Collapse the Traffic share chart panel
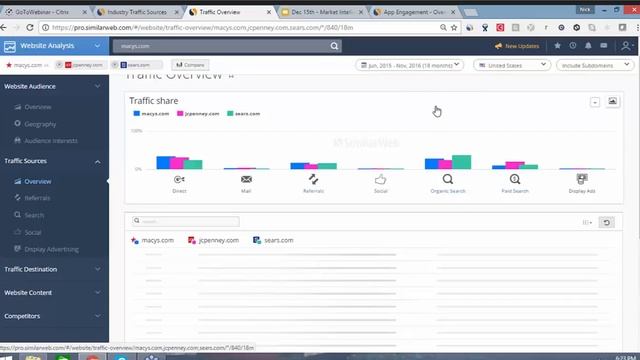This screenshot has width=640, height=360. 595,102
